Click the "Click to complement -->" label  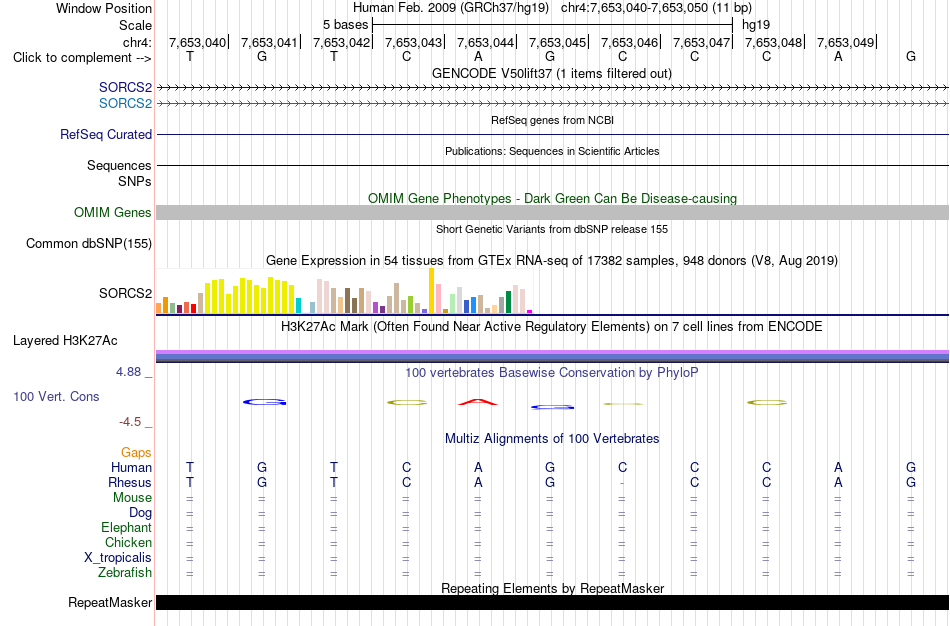click(x=82, y=58)
